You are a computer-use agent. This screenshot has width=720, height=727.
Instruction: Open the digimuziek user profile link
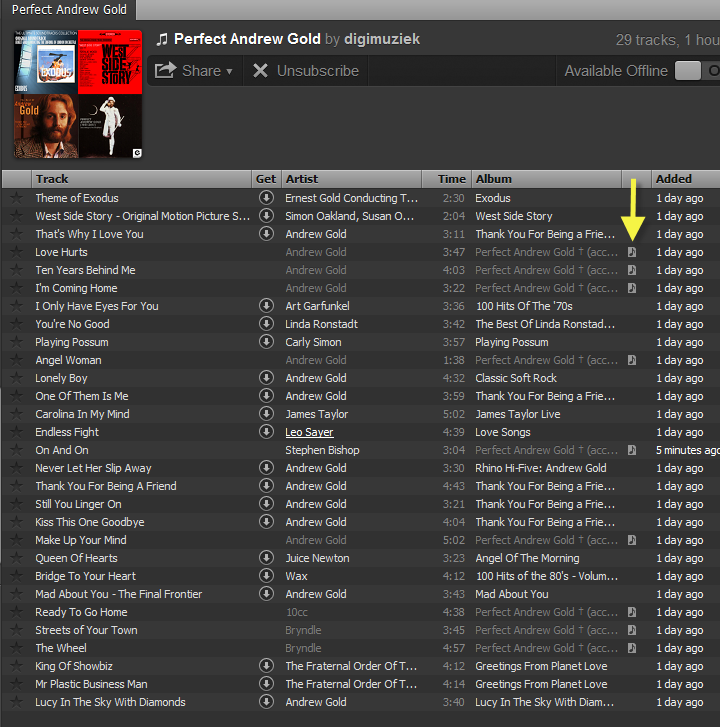(x=382, y=39)
